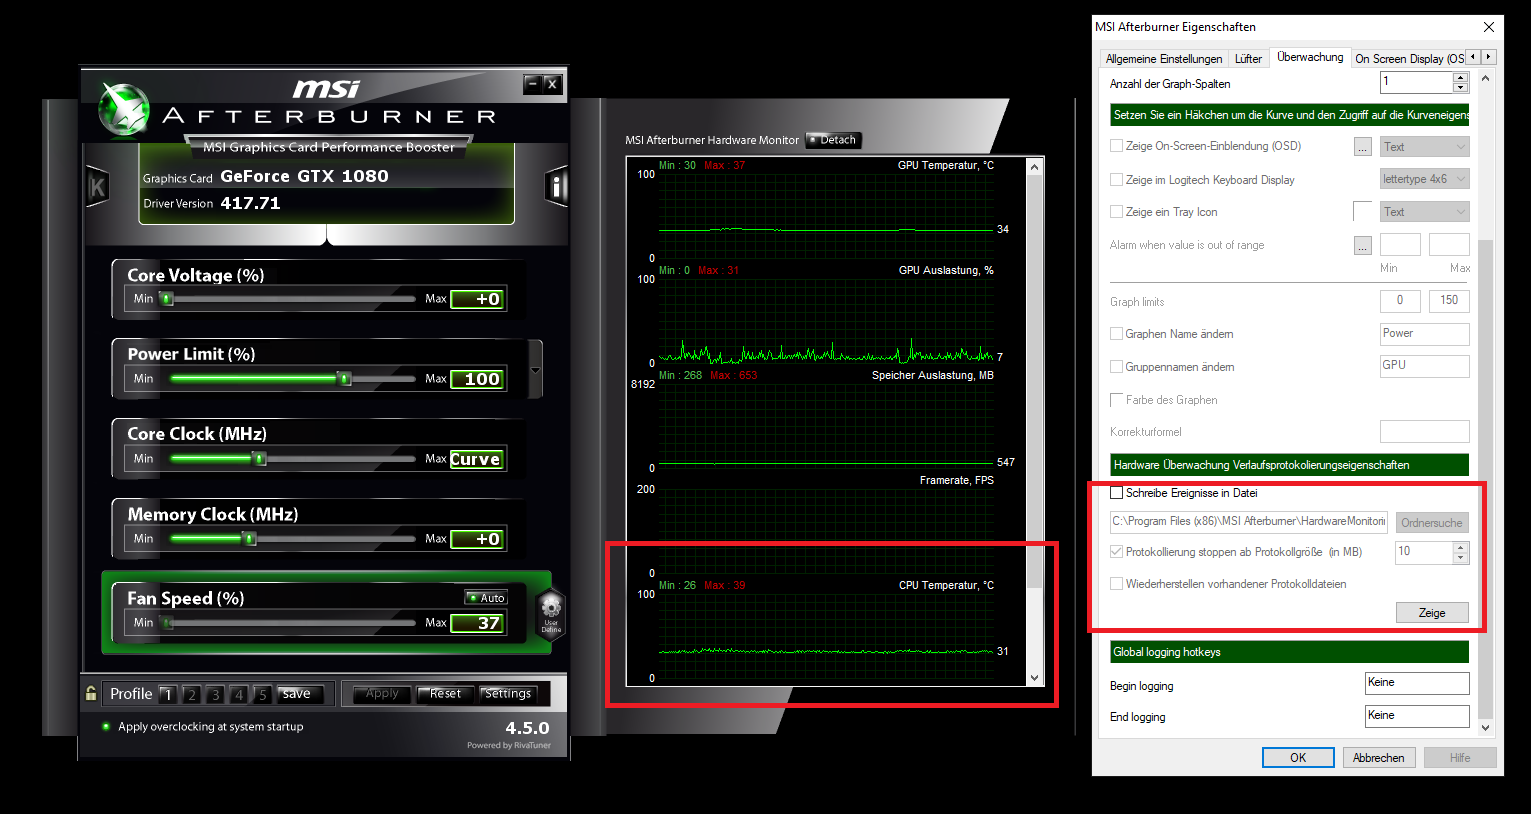Click the Zeige log button
1531x814 pixels.
(1432, 613)
